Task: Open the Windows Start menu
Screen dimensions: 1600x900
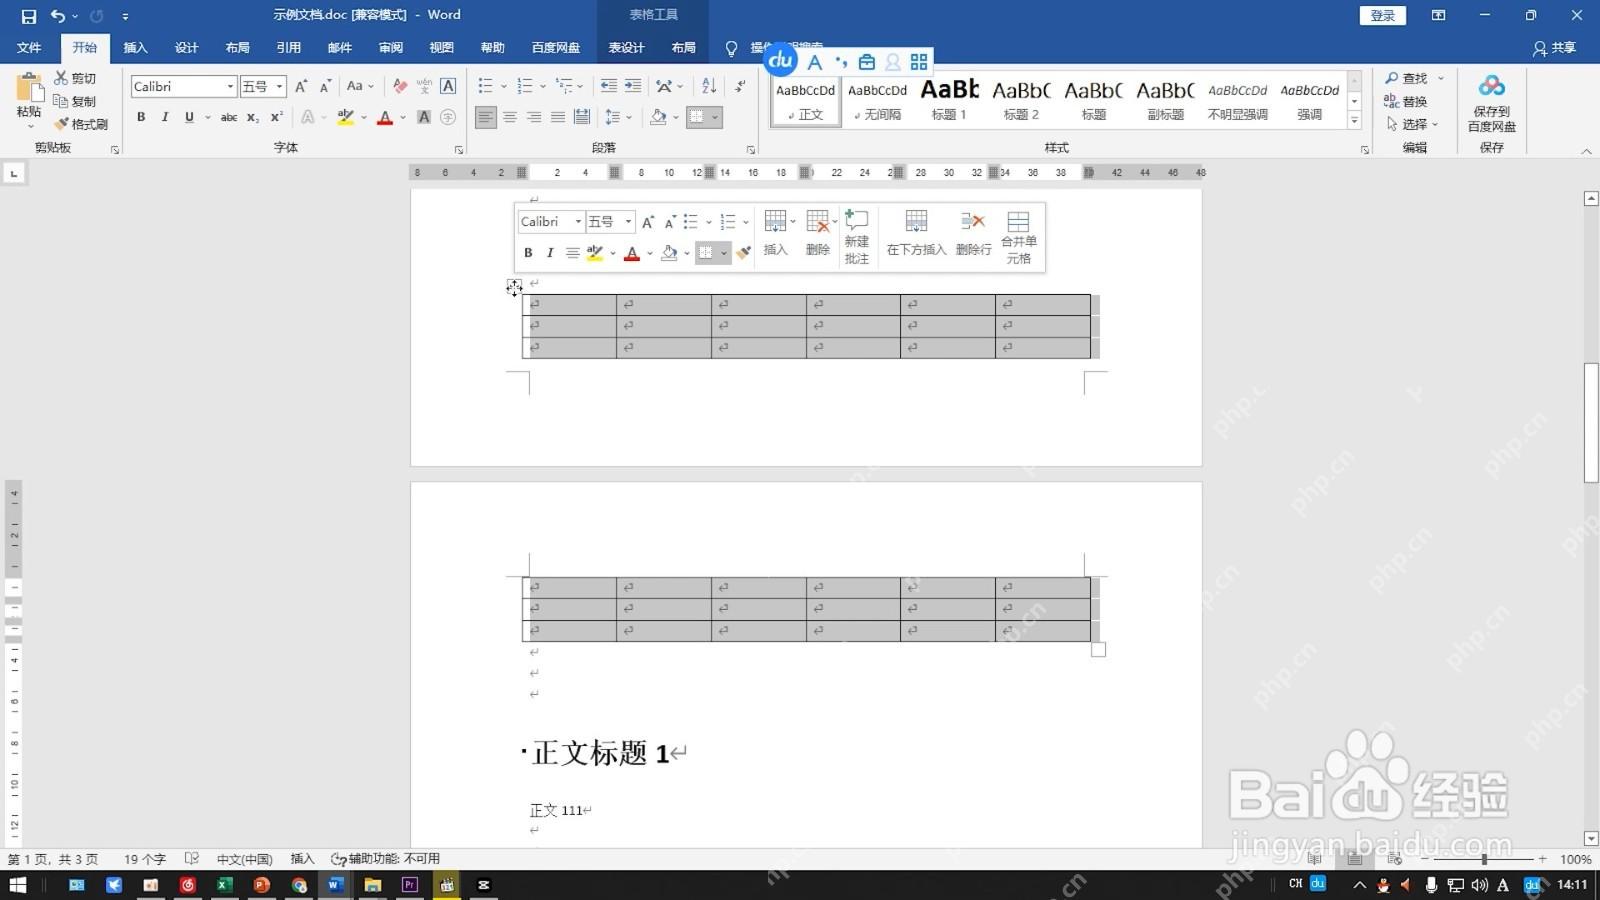Action: (18, 885)
